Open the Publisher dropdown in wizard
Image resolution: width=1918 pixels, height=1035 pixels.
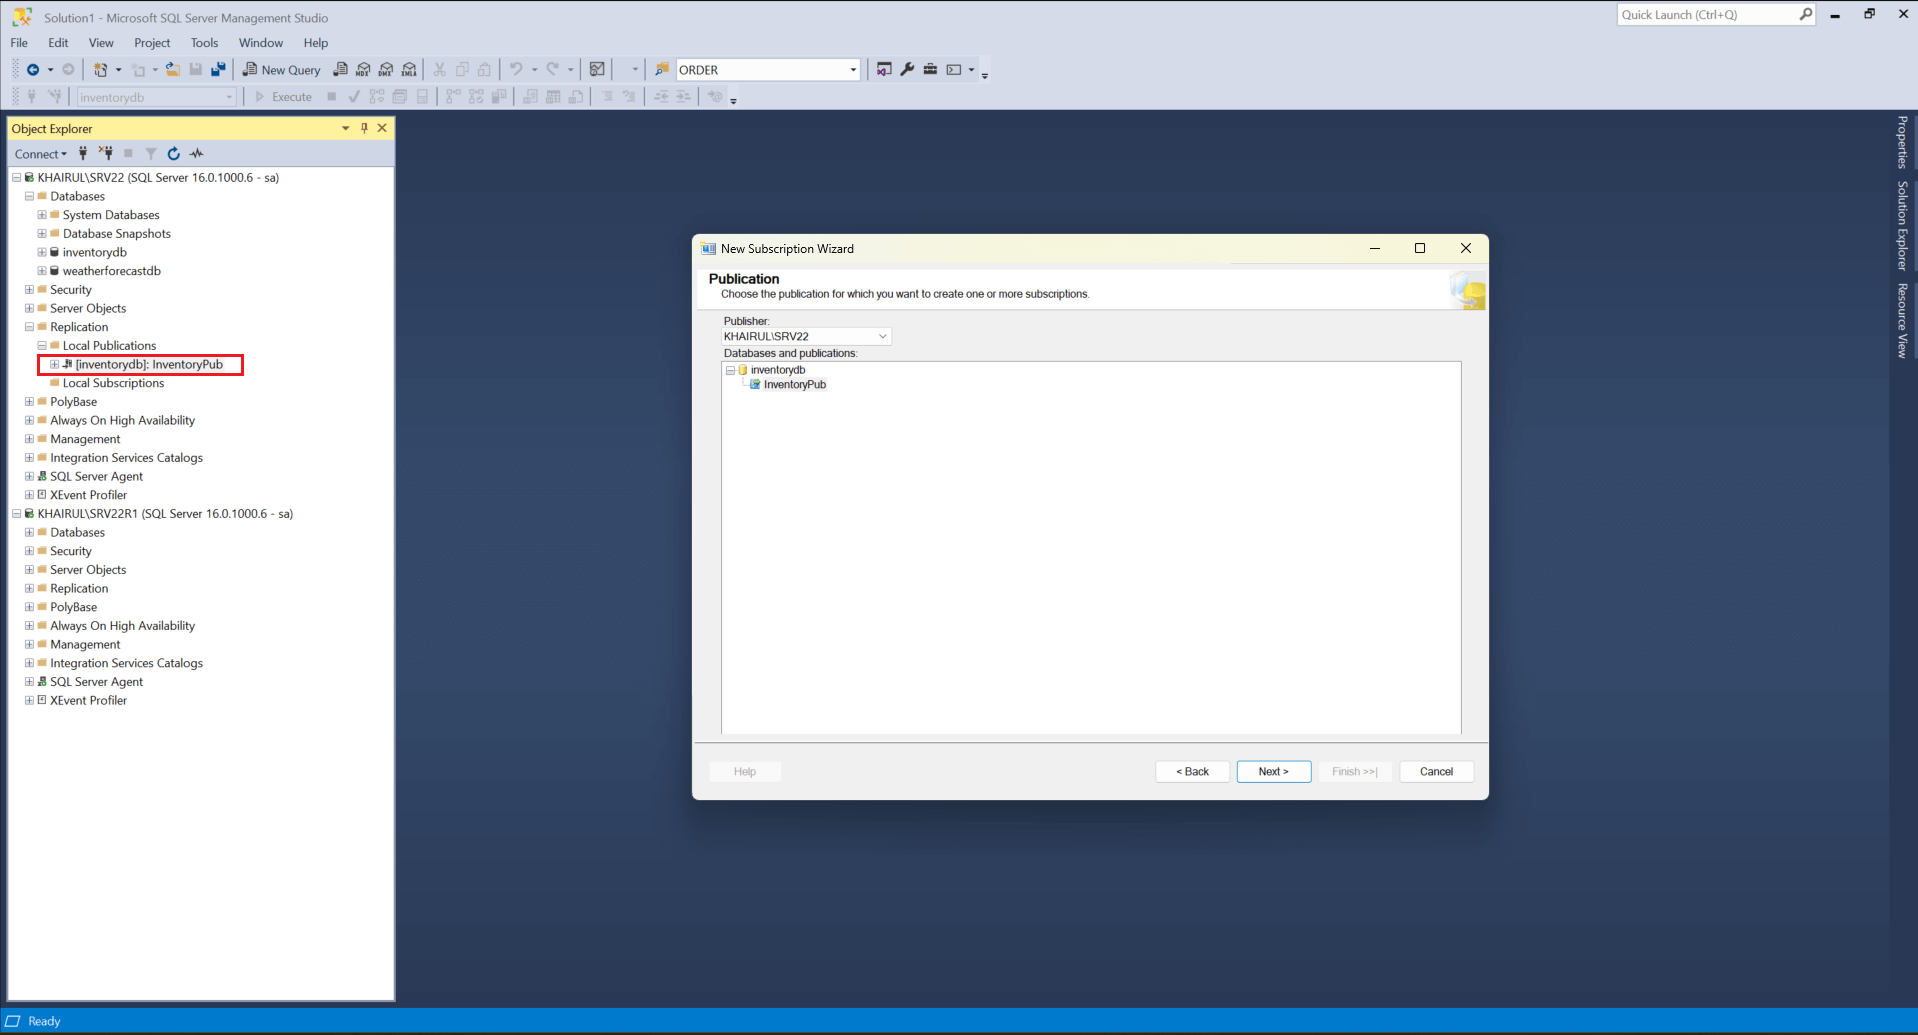(882, 337)
